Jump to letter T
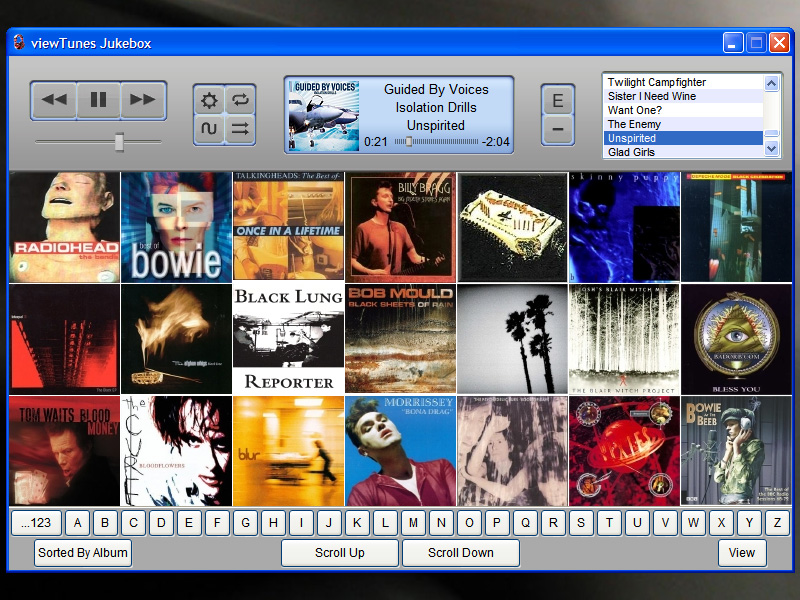Screen dimensions: 800x600 [609, 522]
